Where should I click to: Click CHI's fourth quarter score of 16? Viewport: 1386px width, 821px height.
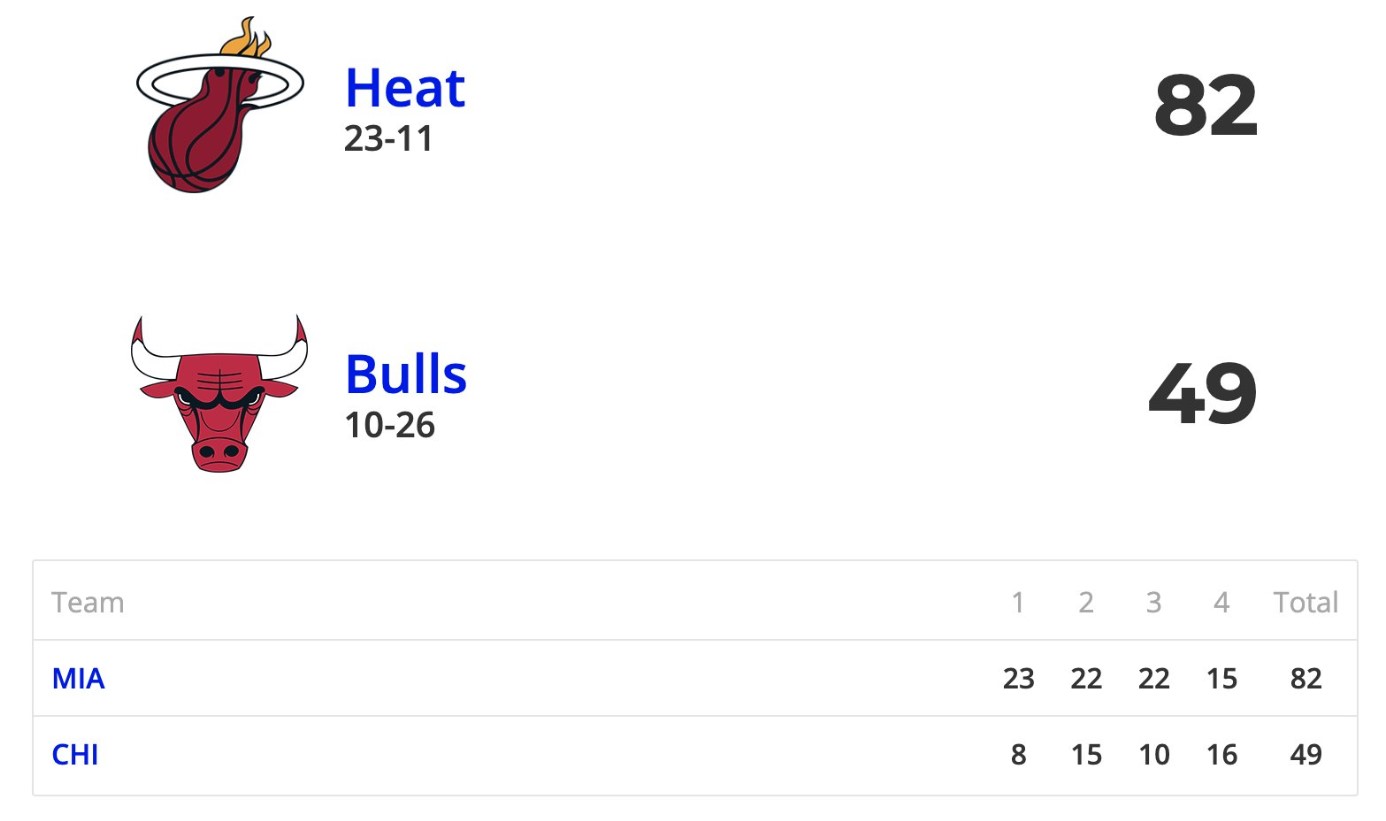pos(1221,754)
